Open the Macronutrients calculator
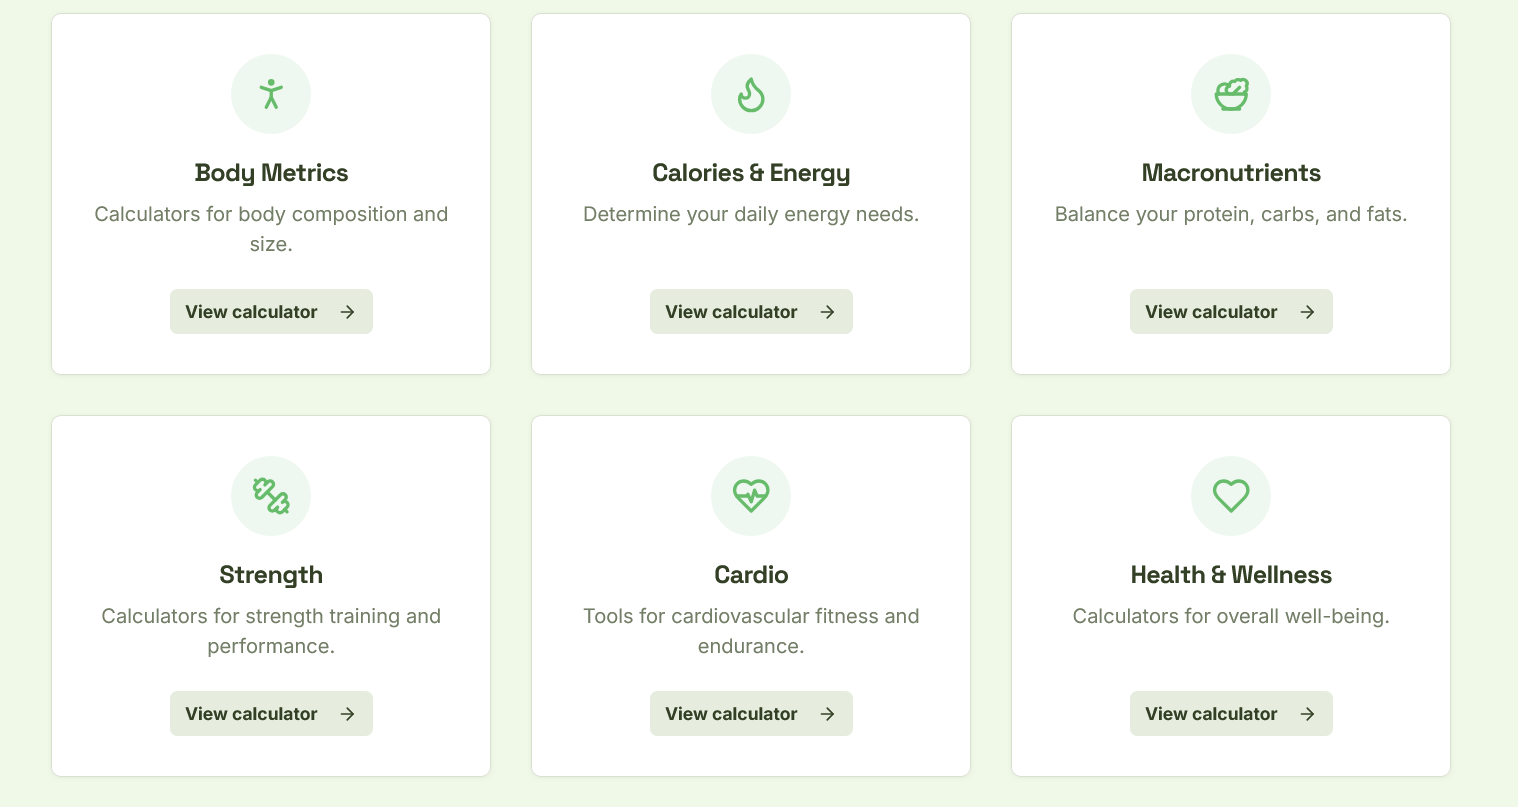The image size is (1518, 807). click(x=1231, y=311)
